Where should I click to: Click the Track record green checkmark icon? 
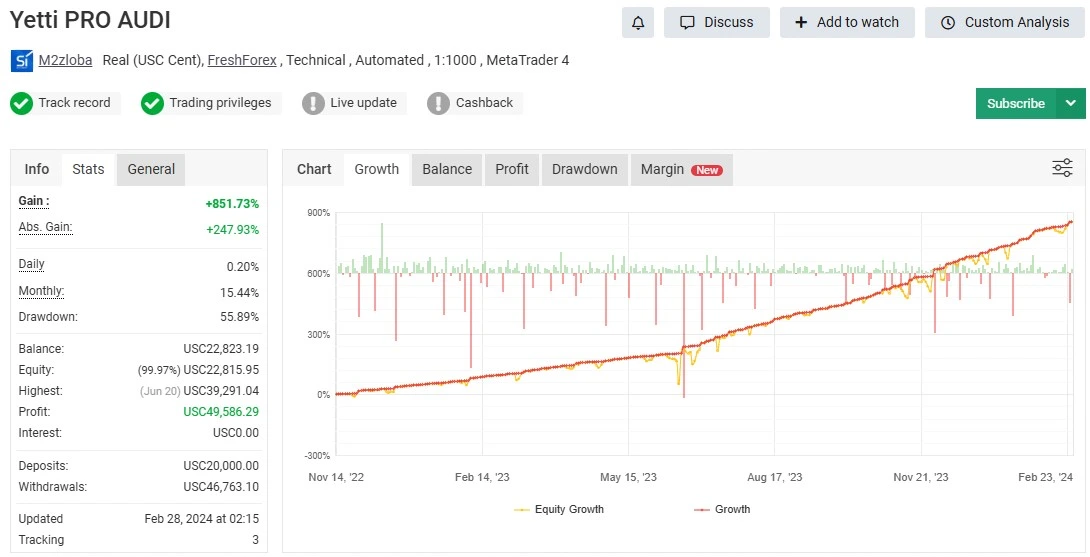22,103
